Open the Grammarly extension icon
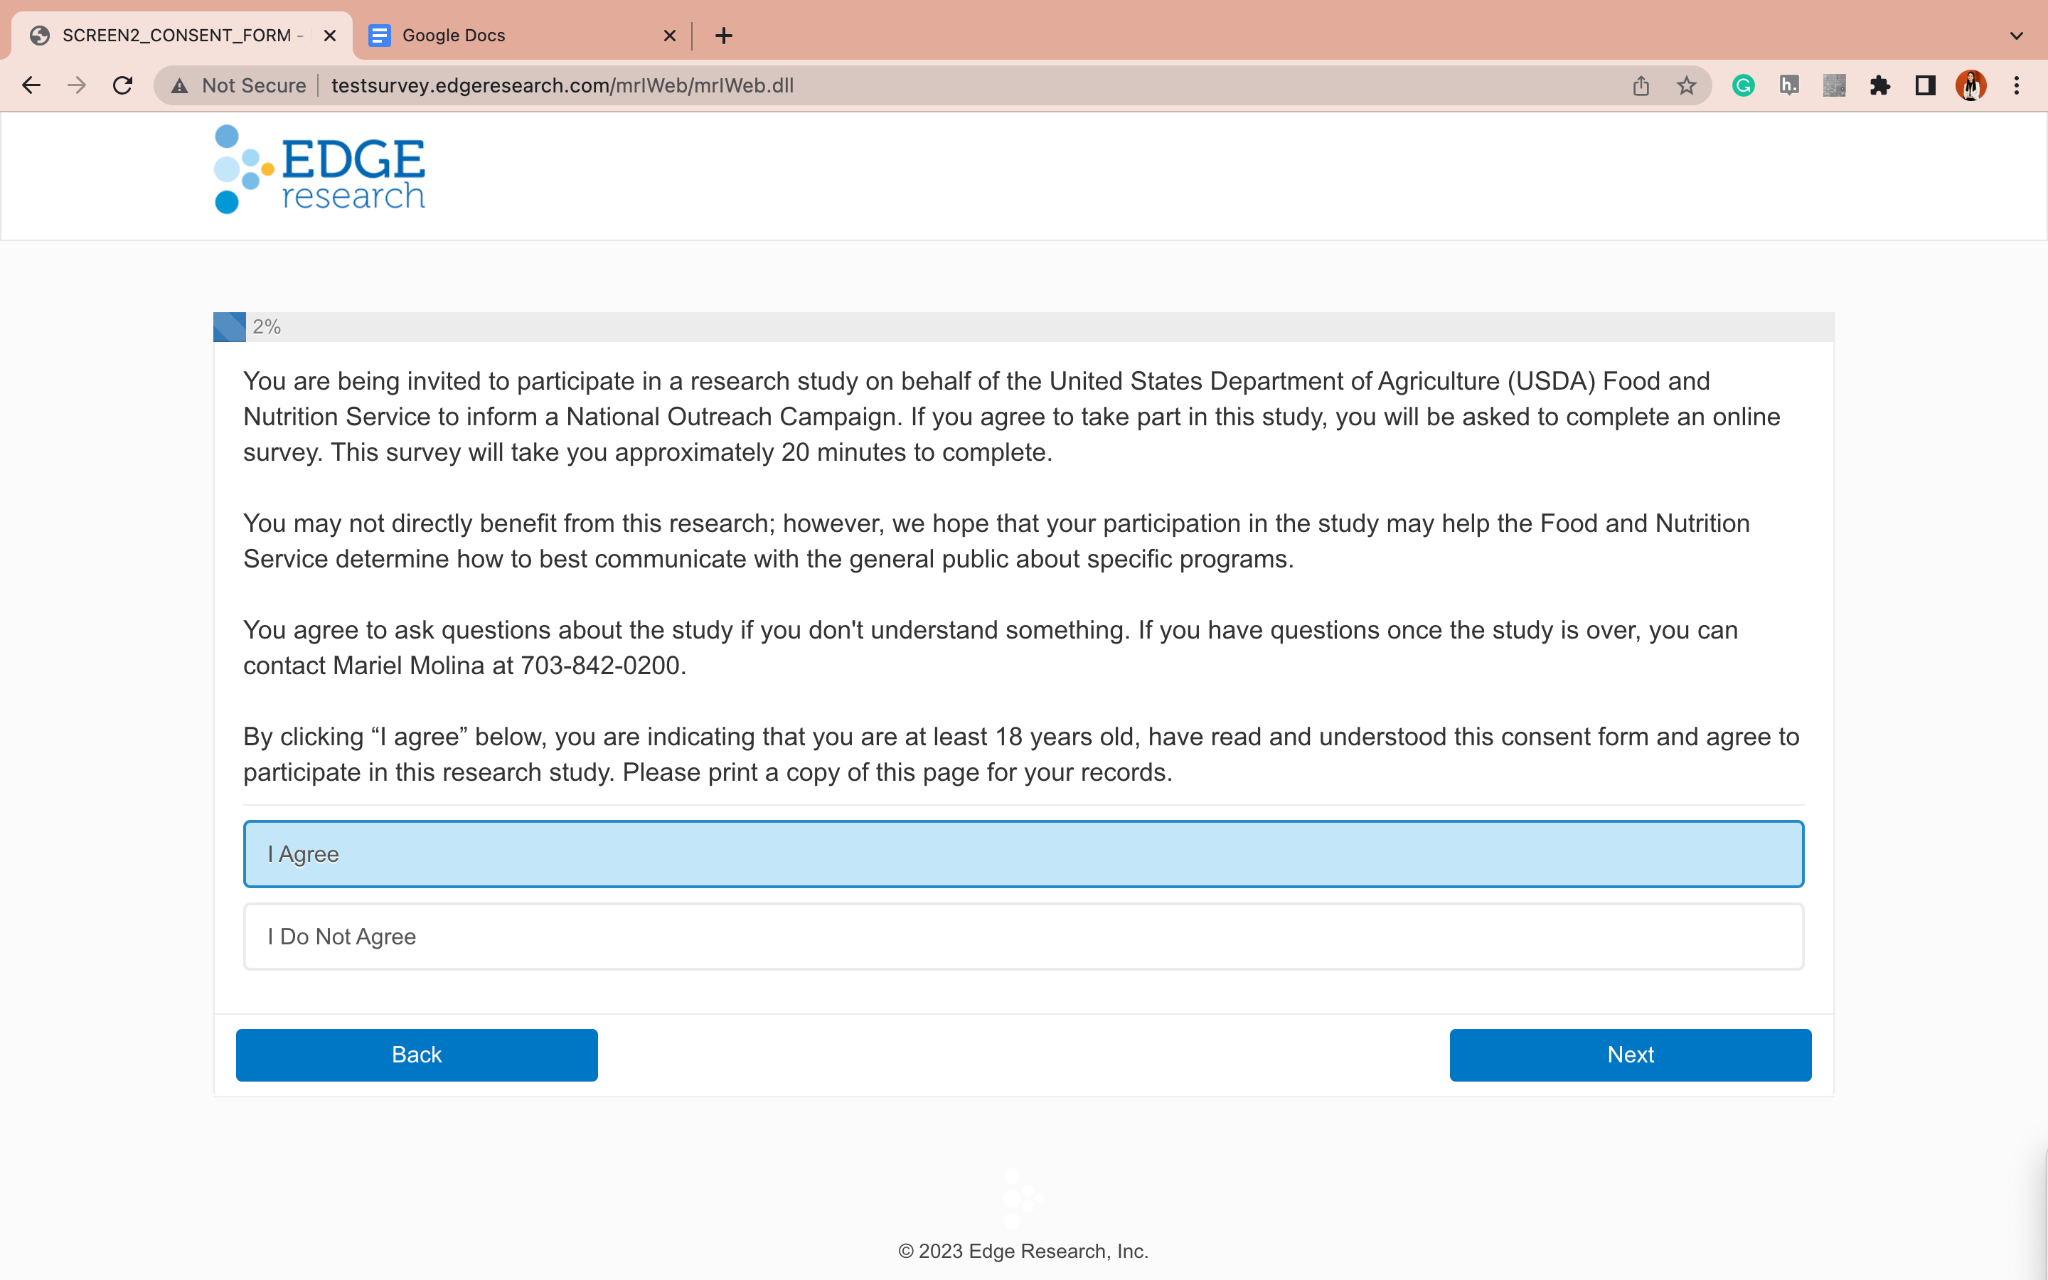The width and height of the screenshot is (2048, 1280). [x=1743, y=86]
